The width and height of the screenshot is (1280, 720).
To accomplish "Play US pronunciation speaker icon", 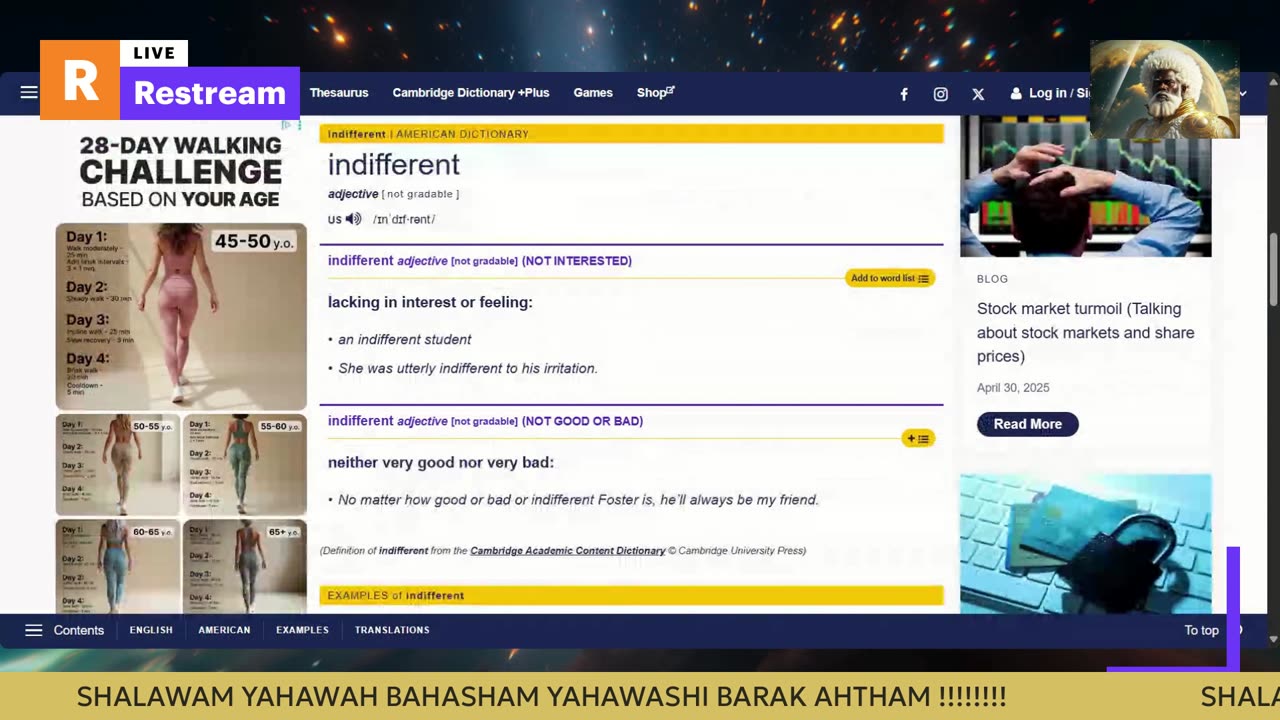I will 353,219.
